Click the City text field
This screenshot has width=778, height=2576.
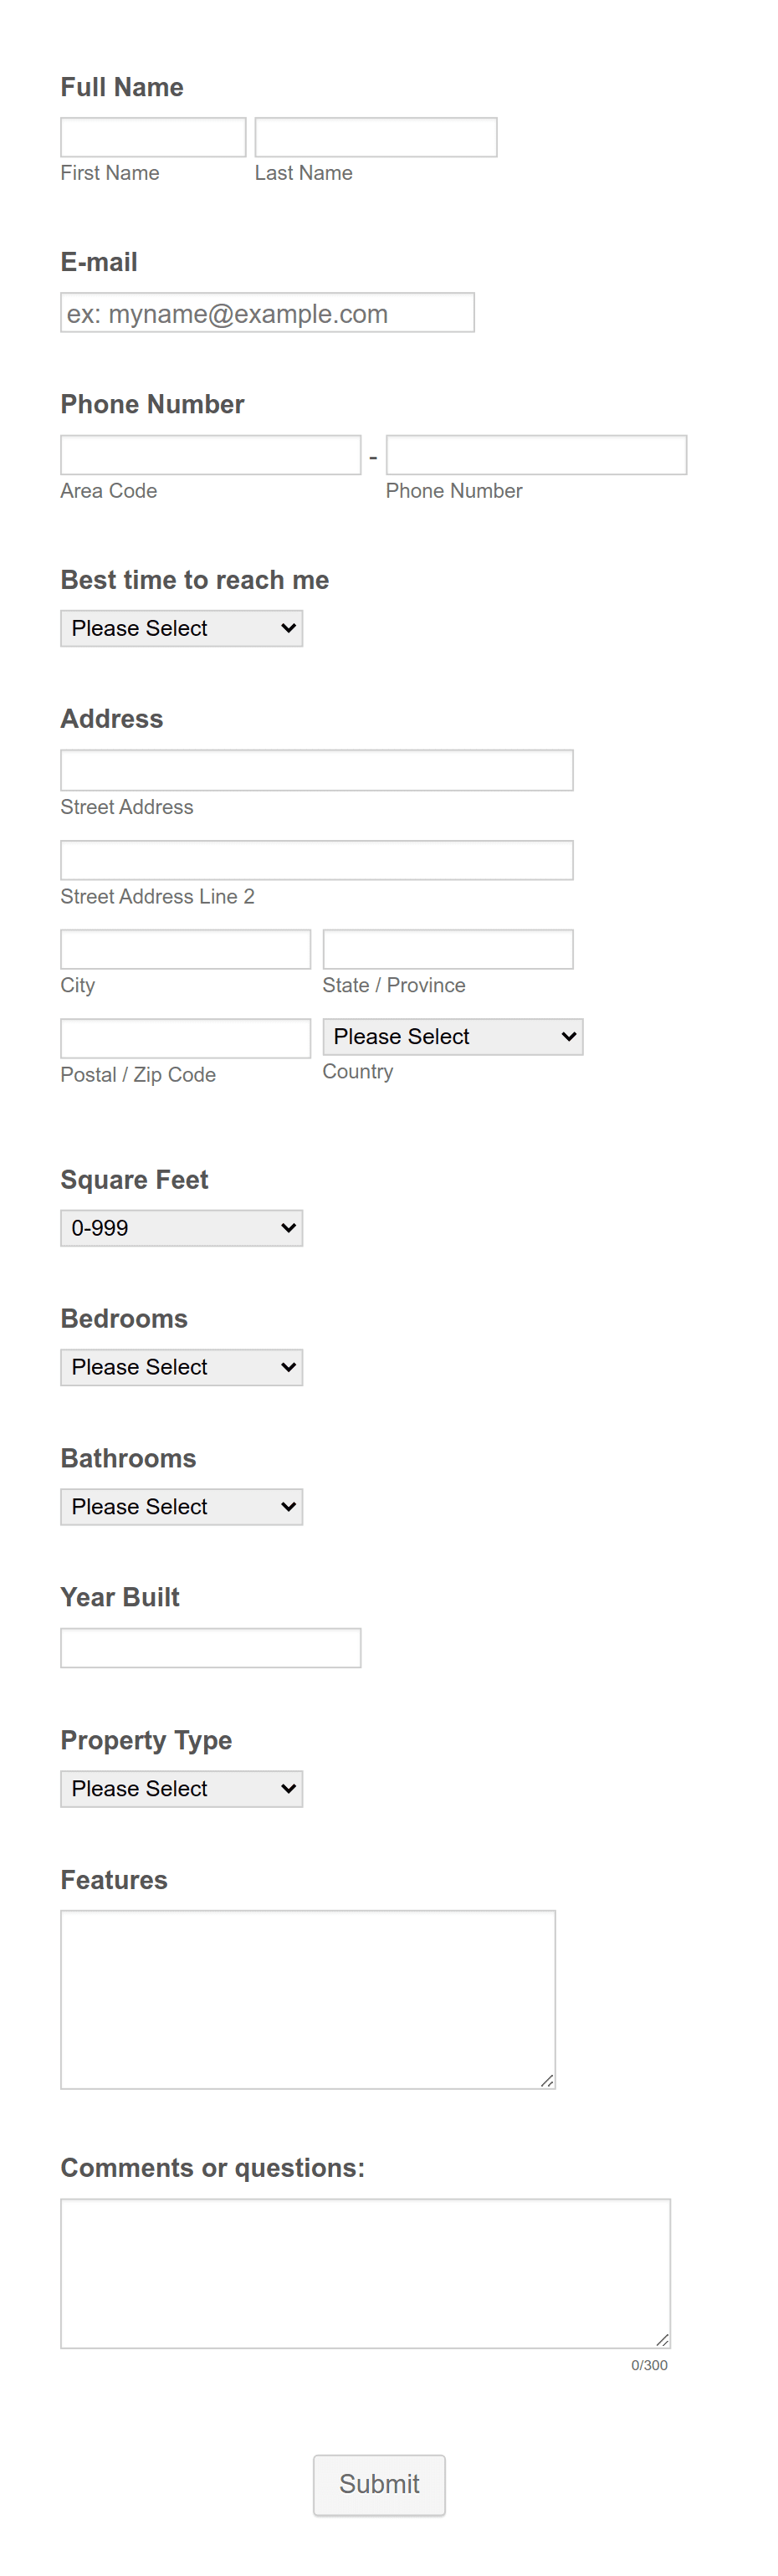[x=186, y=950]
